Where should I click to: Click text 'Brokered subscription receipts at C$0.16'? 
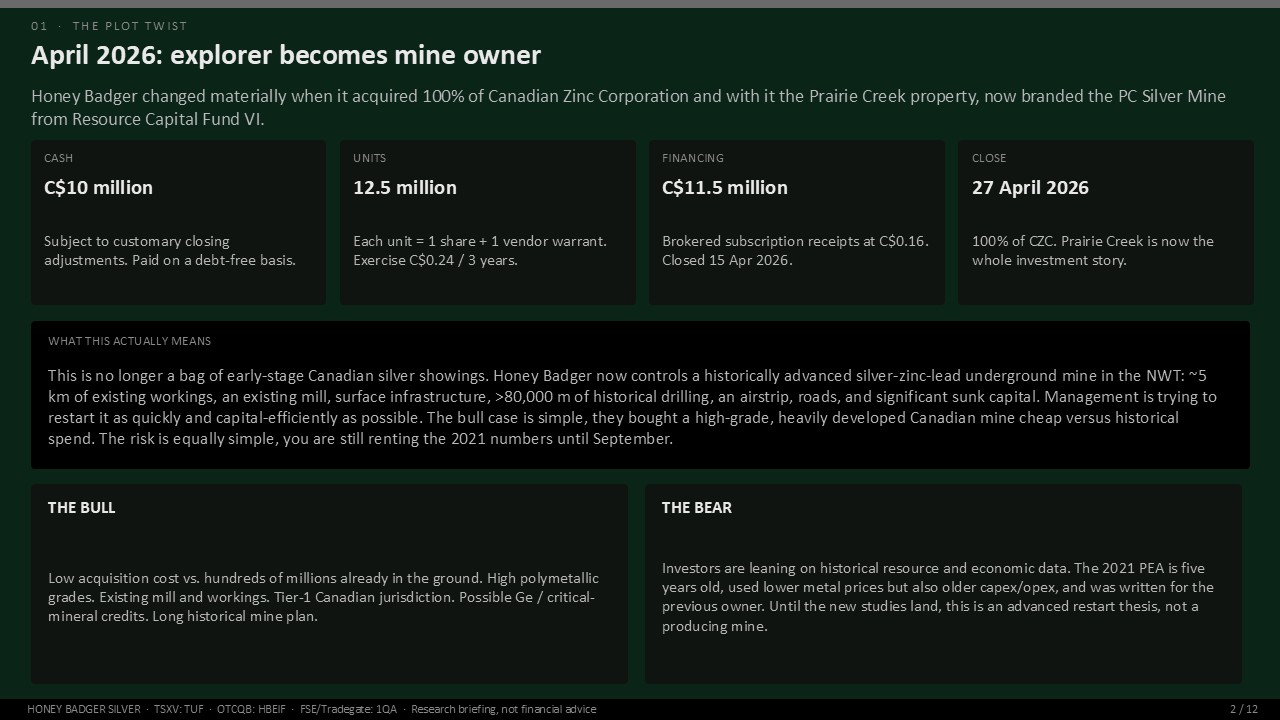pos(795,250)
